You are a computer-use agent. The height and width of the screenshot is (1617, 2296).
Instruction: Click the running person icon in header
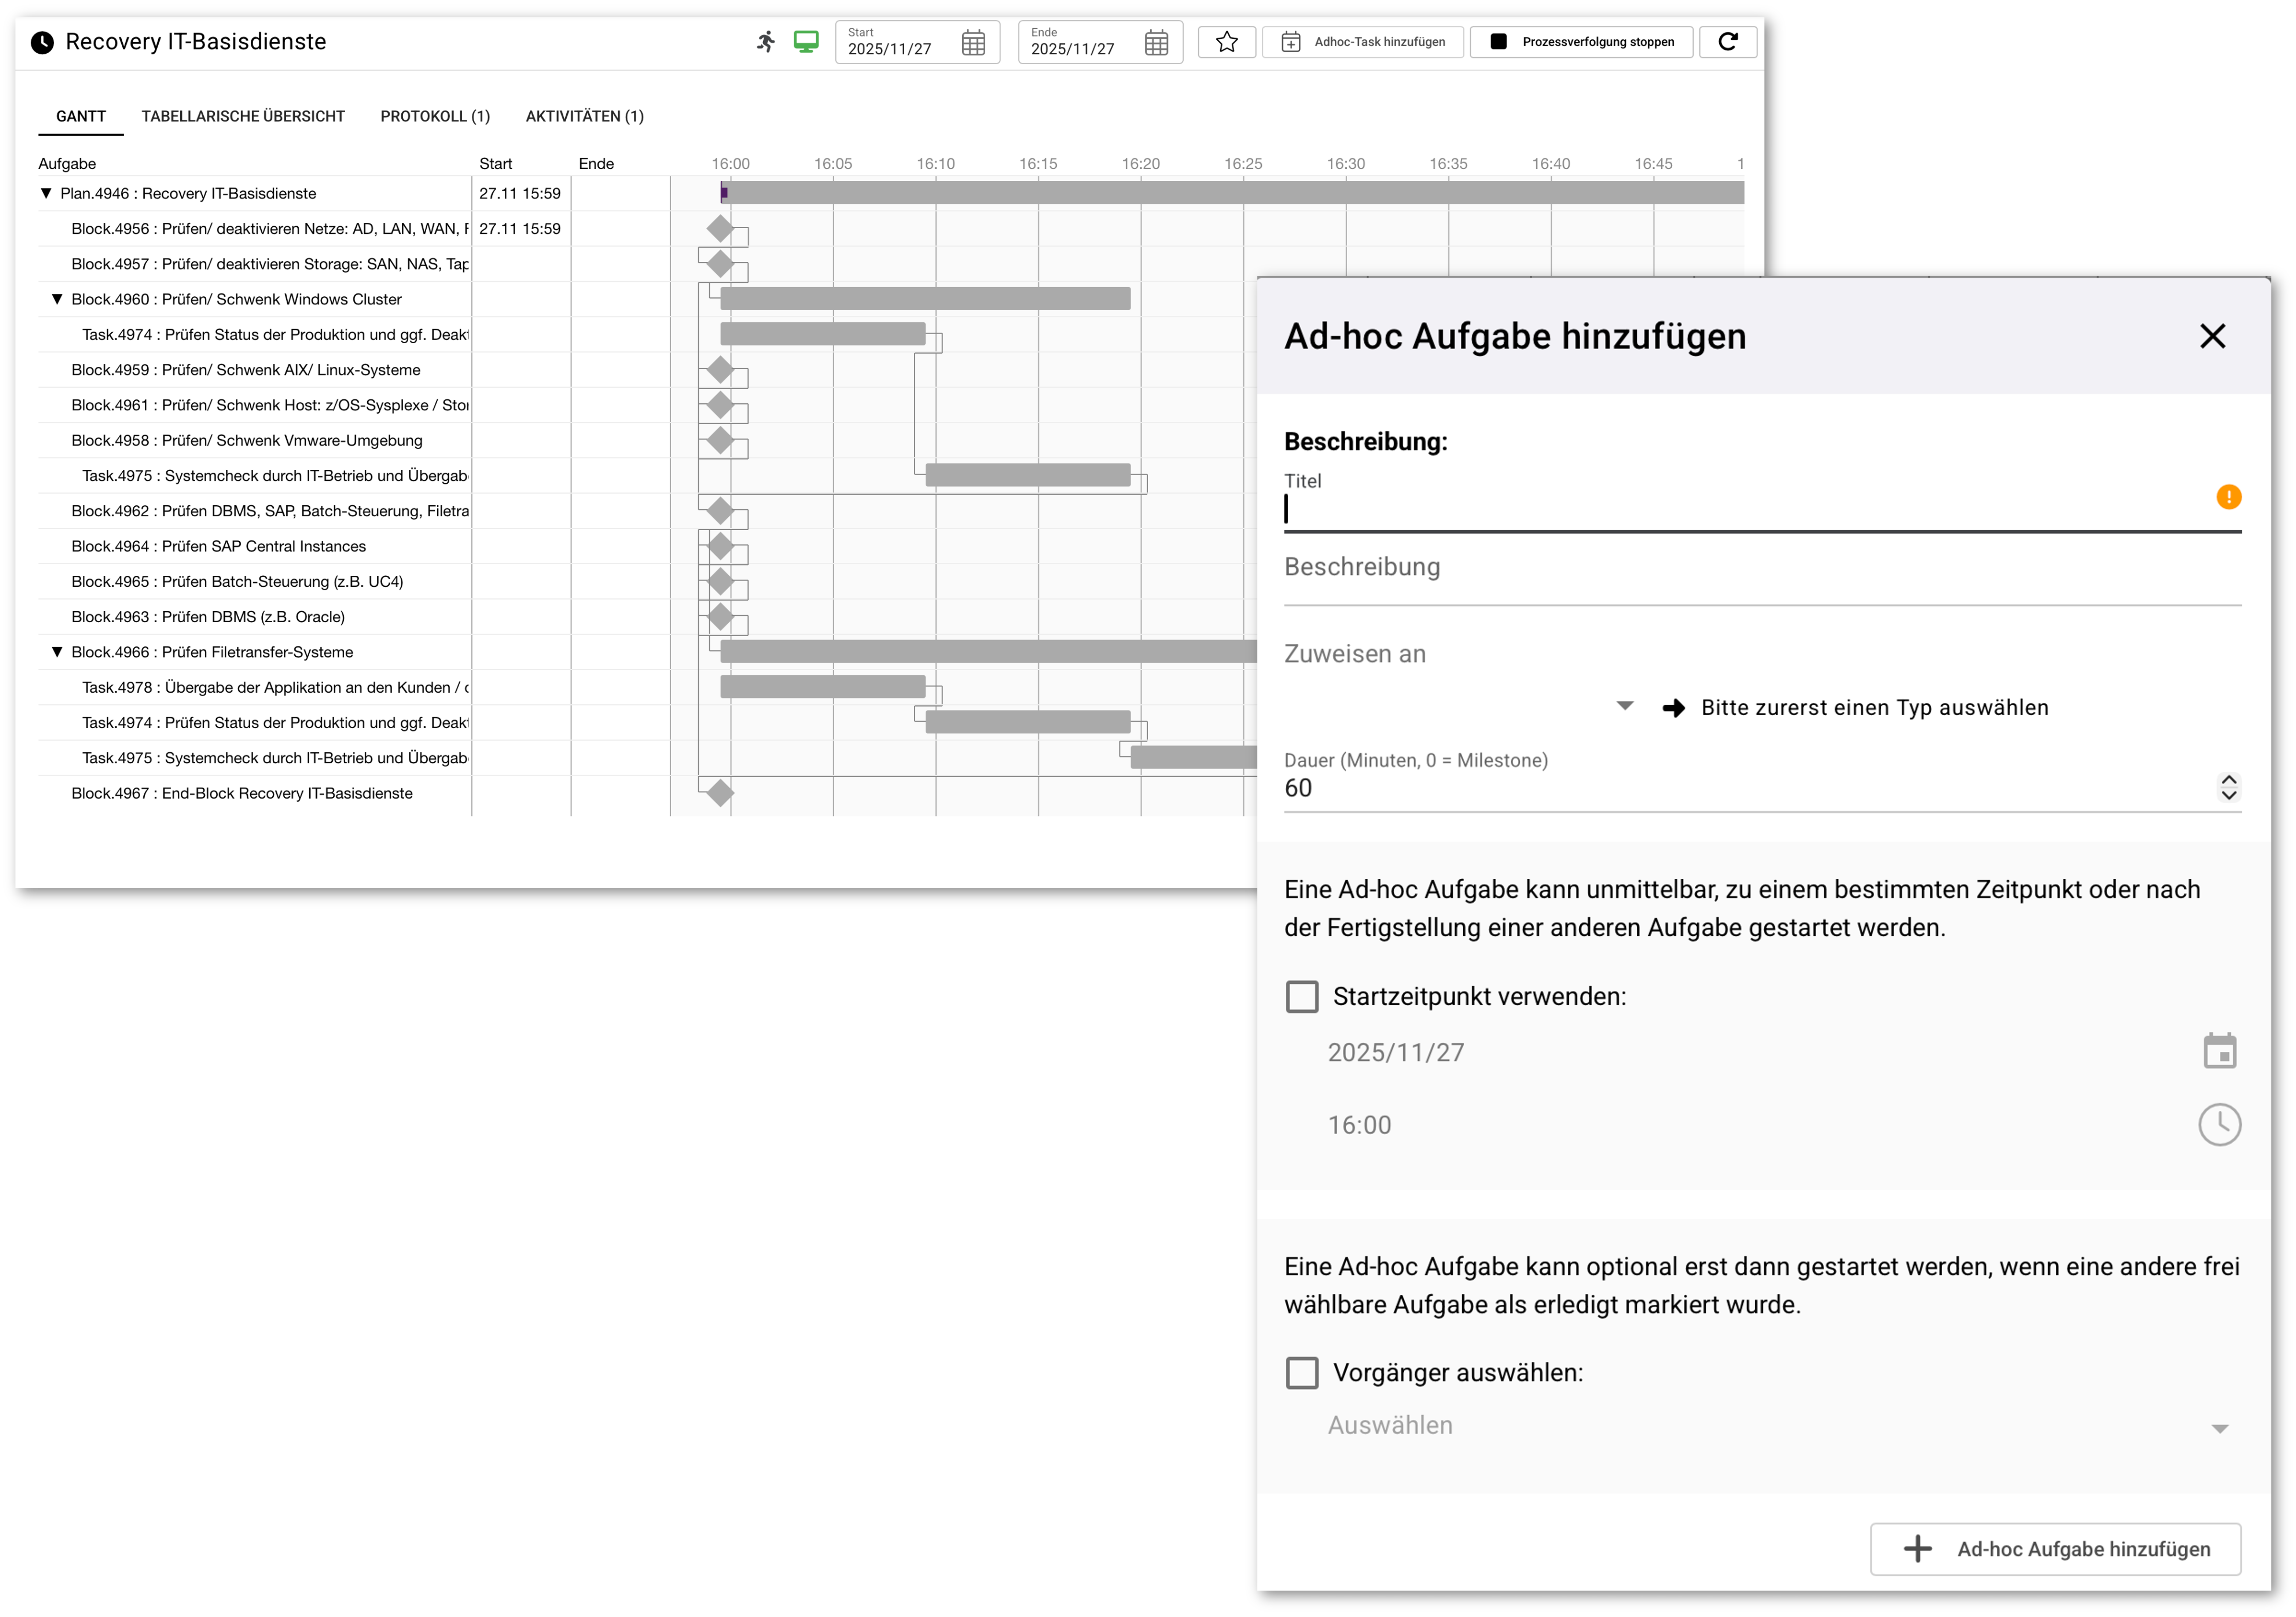(x=766, y=42)
